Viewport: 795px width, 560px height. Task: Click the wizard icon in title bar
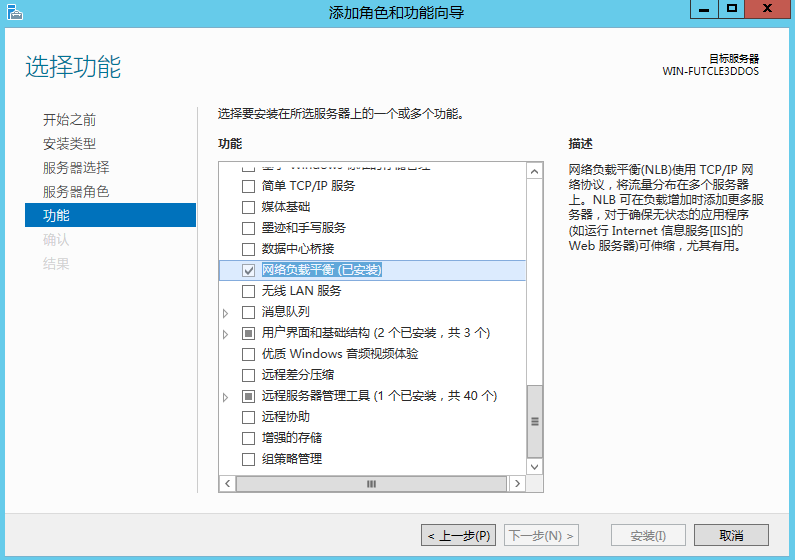15,12
